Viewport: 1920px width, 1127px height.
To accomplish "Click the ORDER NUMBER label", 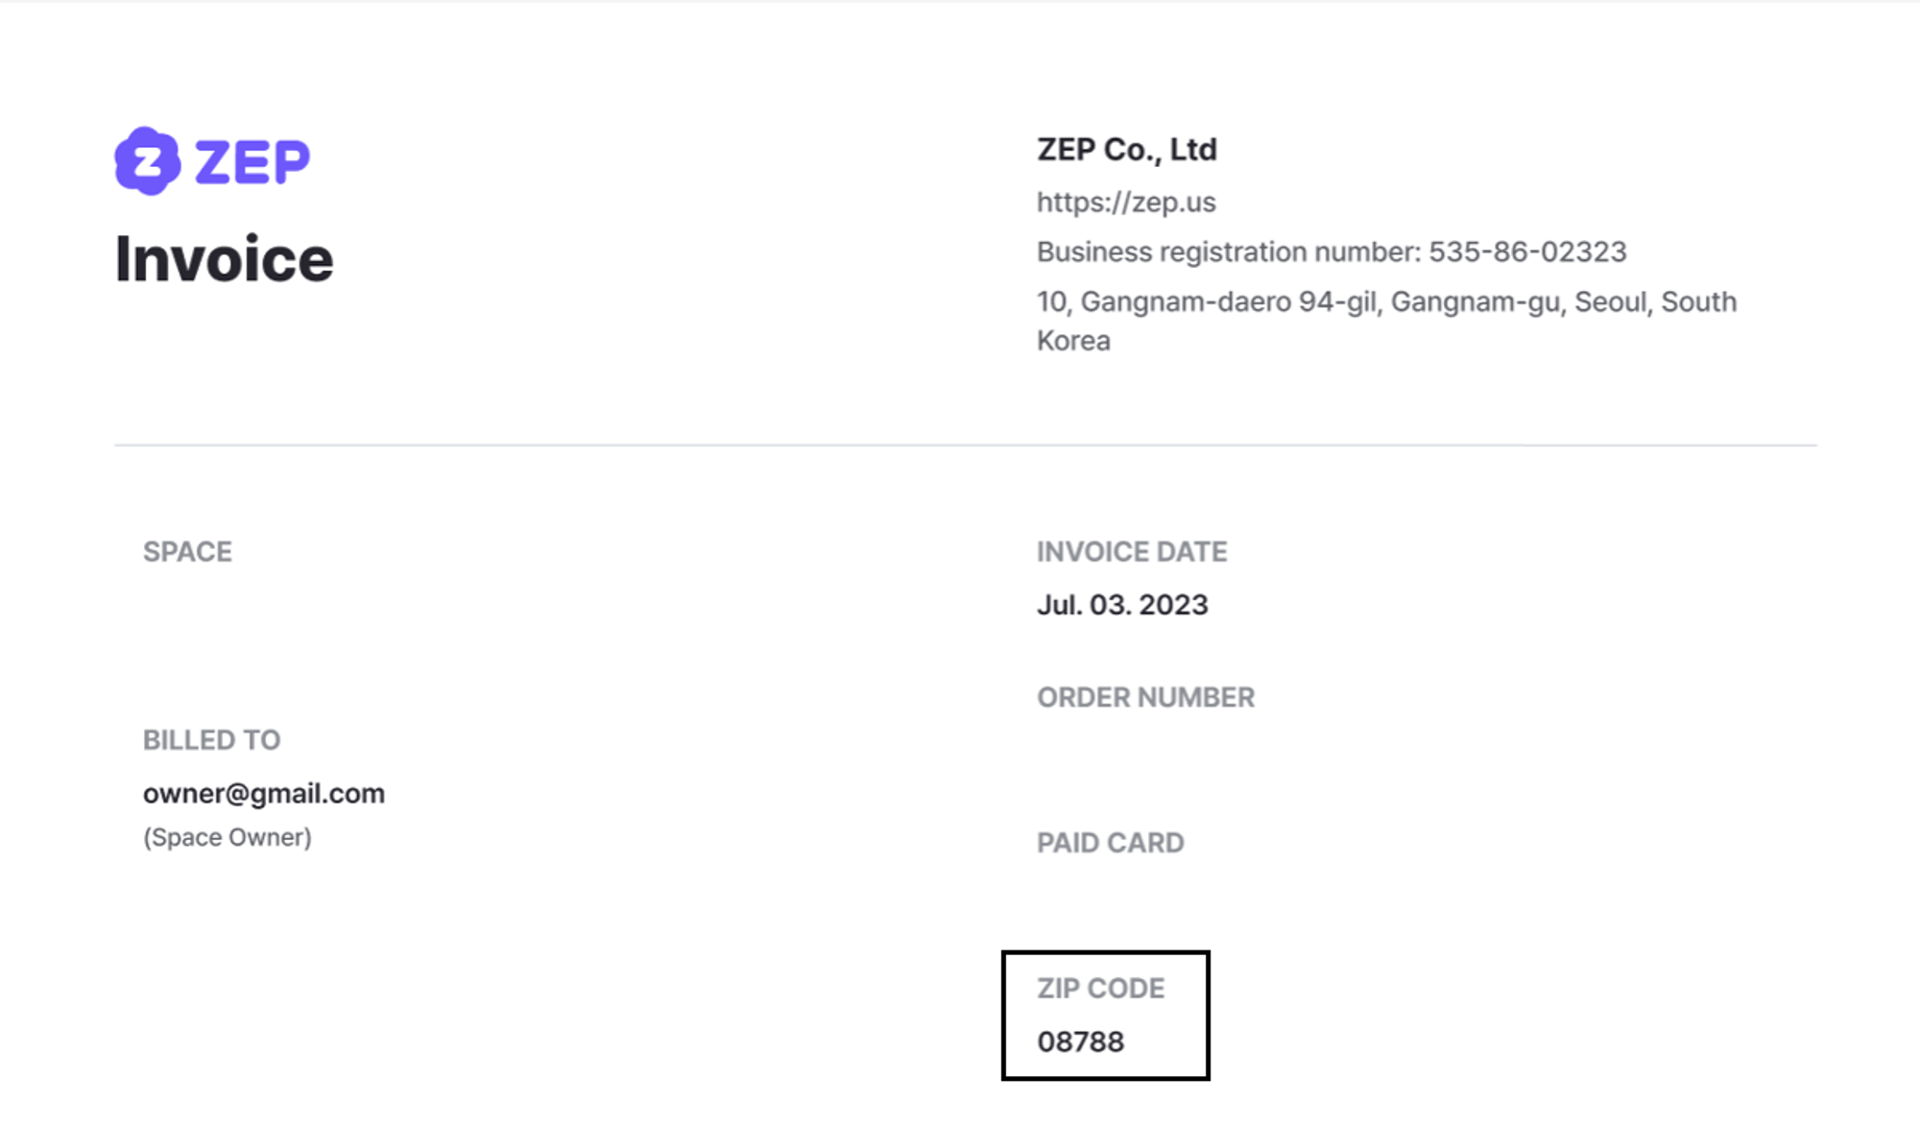I will pos(1145,698).
